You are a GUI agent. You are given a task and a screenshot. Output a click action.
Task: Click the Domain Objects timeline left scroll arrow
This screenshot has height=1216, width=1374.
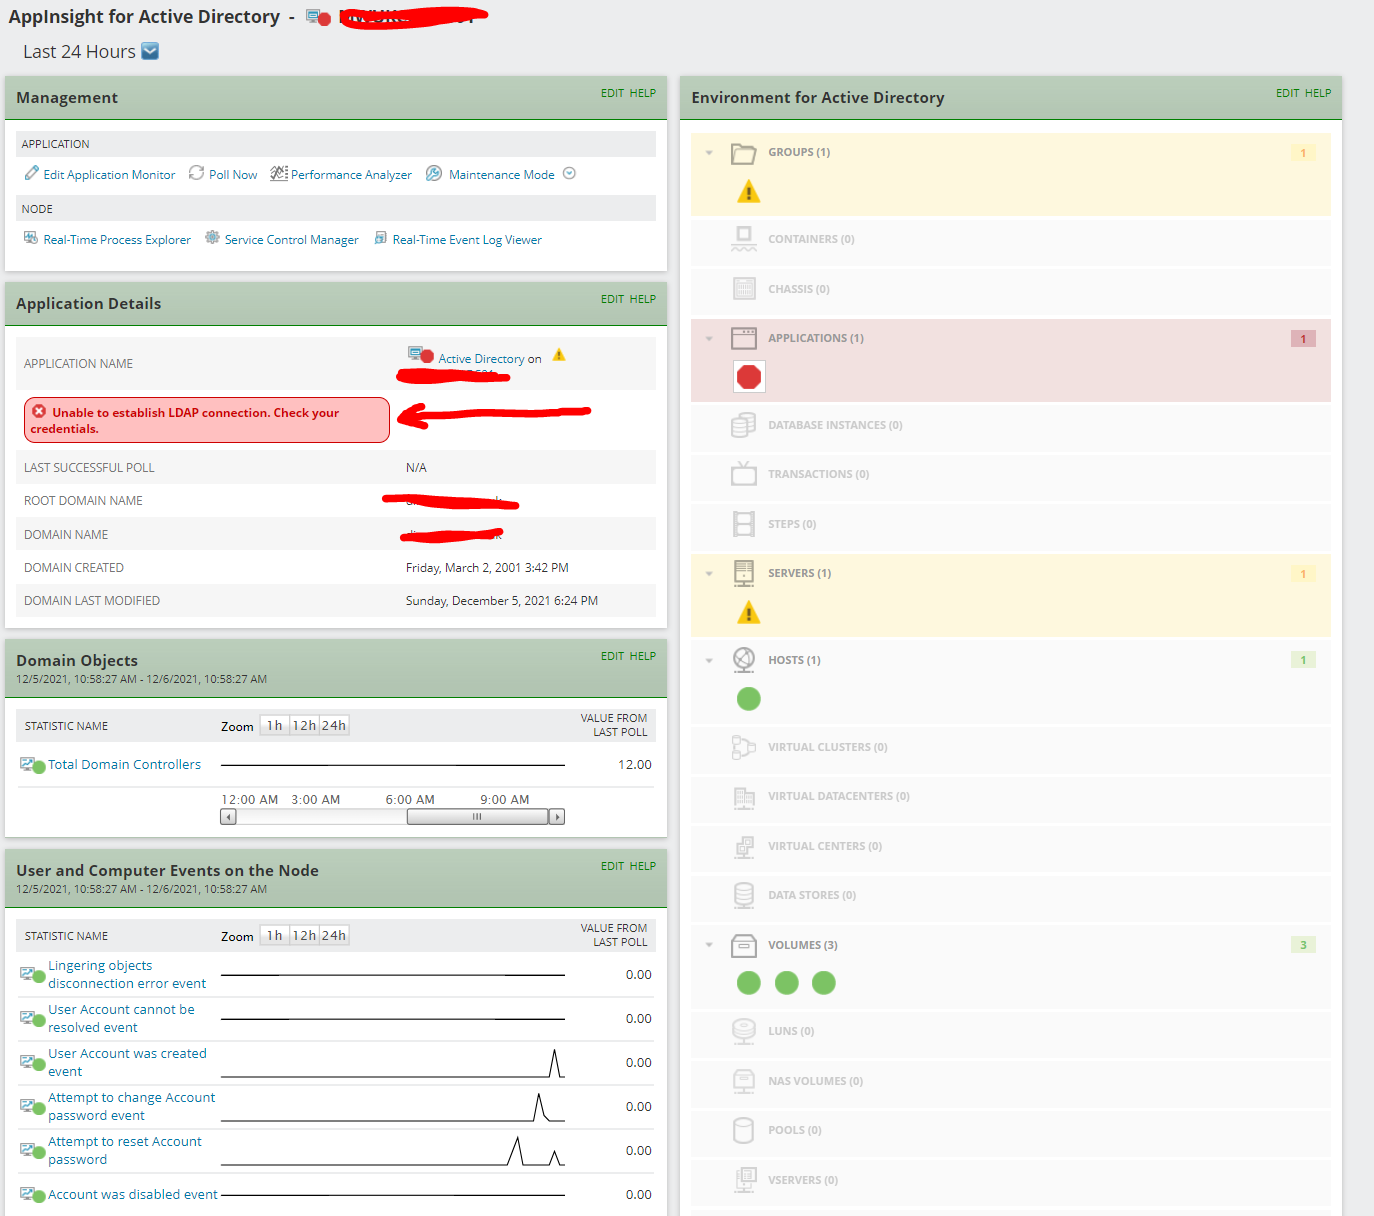[x=228, y=817]
